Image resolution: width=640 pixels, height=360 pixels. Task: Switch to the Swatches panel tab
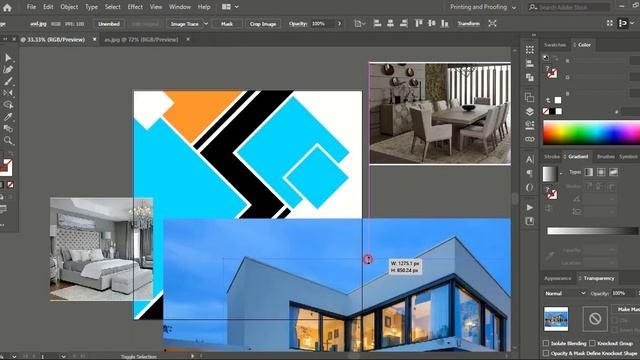pos(555,45)
